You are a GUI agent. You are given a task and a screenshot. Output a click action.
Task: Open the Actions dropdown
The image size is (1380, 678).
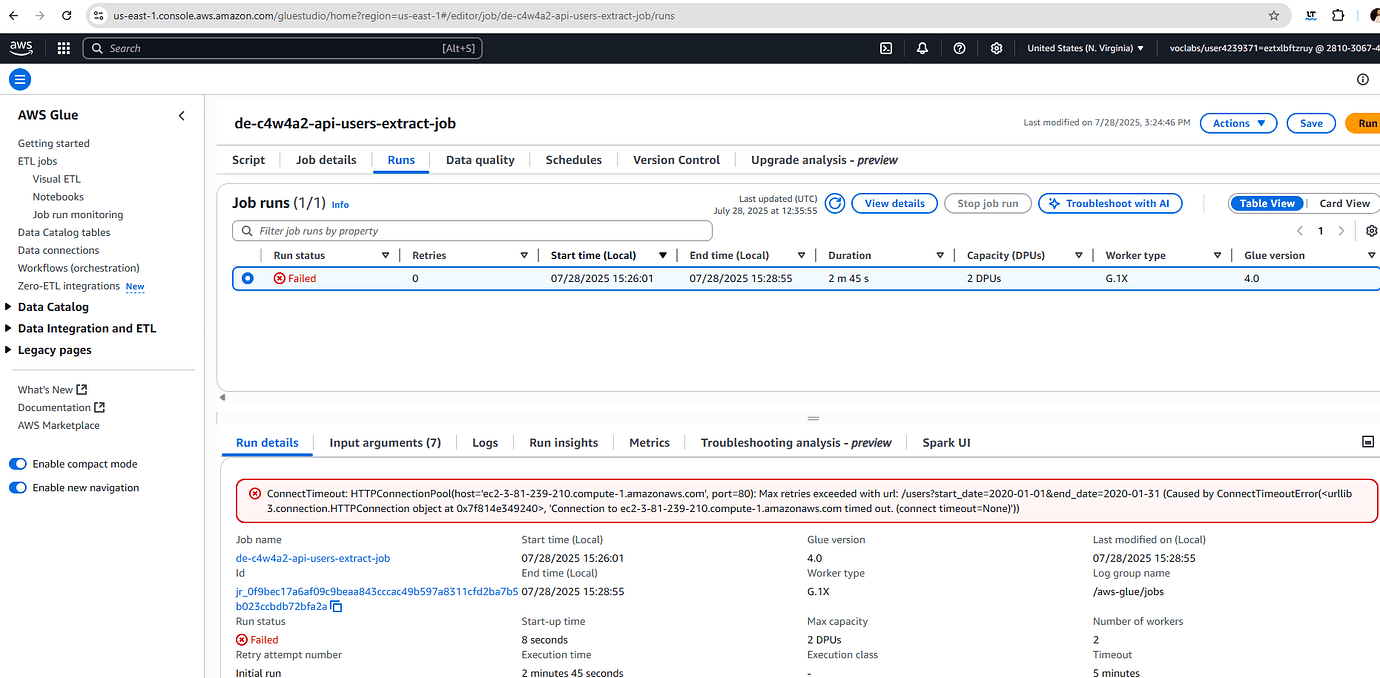coord(1238,122)
